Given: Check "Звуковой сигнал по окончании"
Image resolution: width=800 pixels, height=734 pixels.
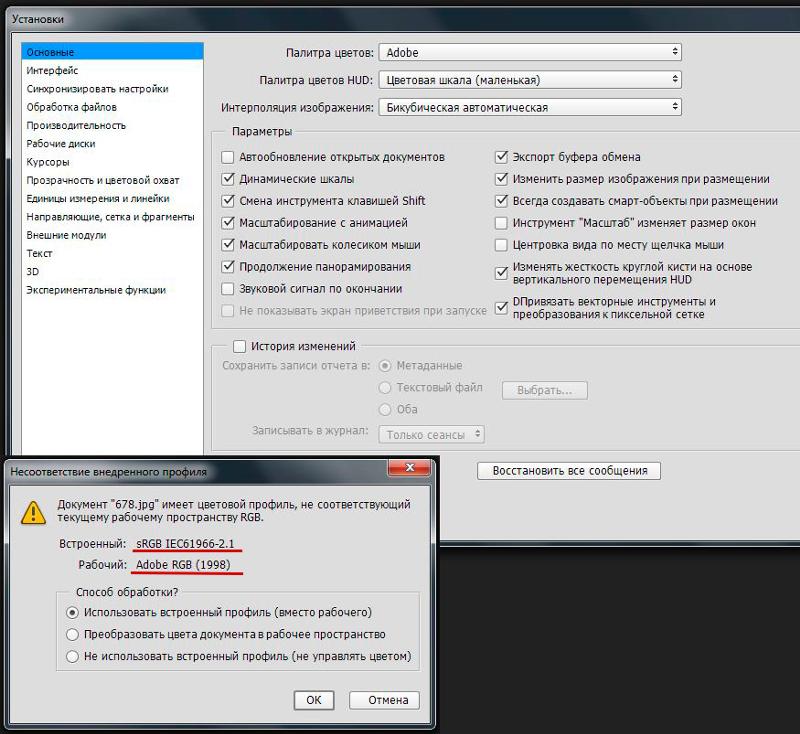Looking at the screenshot, I should 228,289.
